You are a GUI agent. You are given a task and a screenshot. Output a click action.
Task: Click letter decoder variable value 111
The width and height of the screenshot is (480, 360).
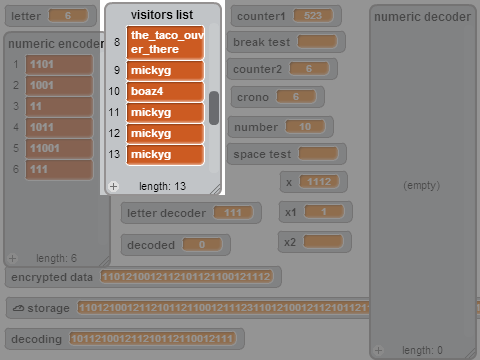(x=233, y=213)
